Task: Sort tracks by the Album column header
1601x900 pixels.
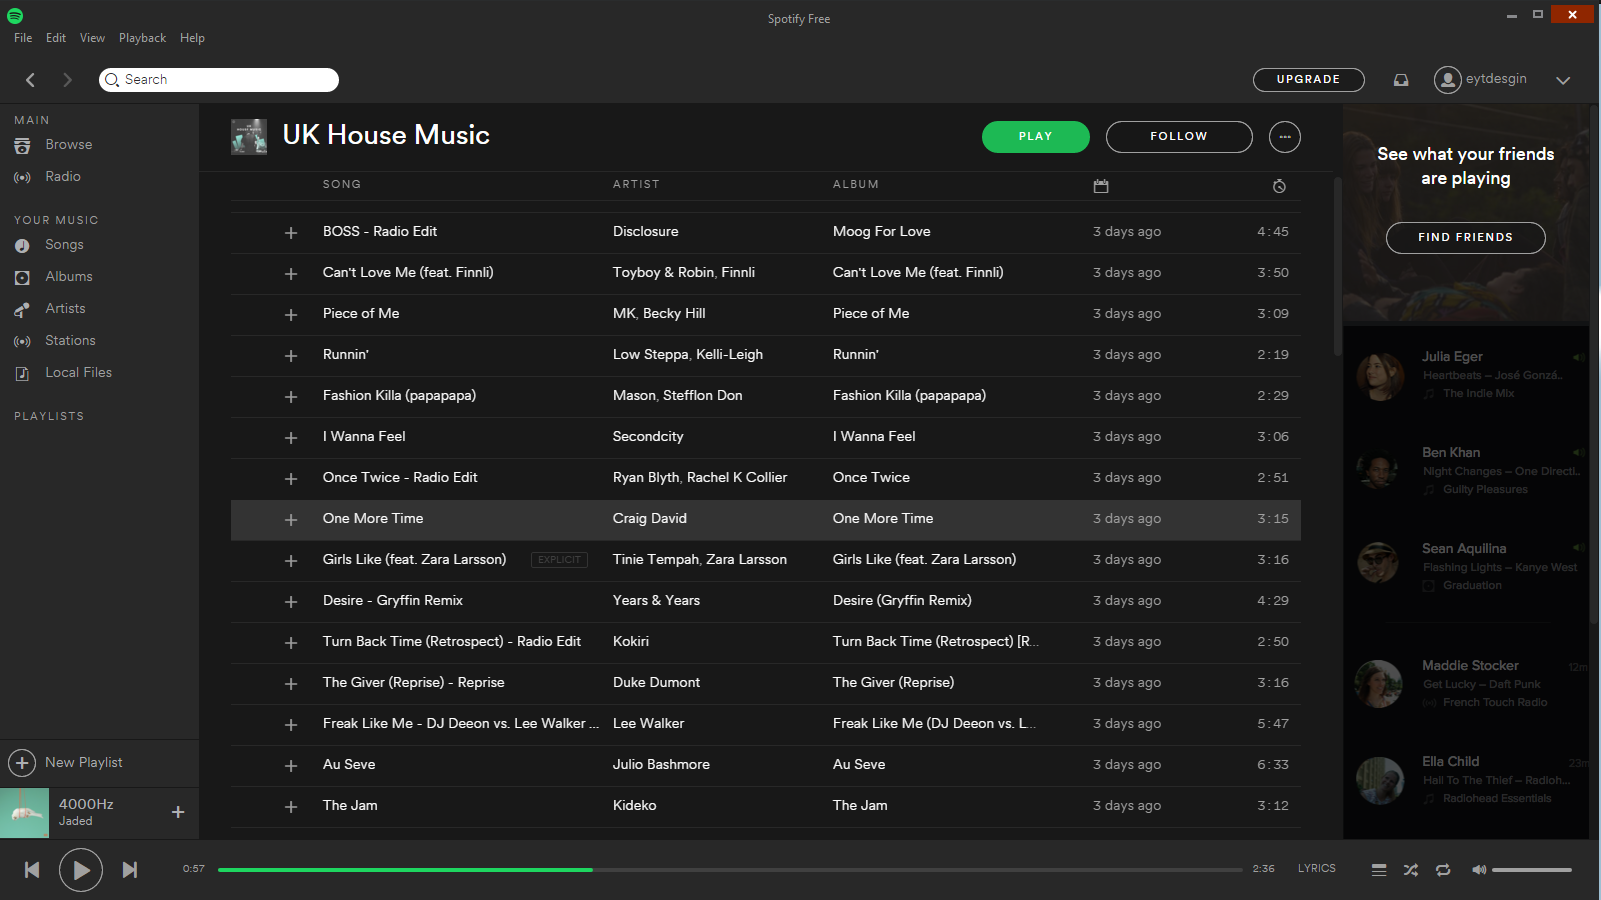Action: tap(856, 185)
